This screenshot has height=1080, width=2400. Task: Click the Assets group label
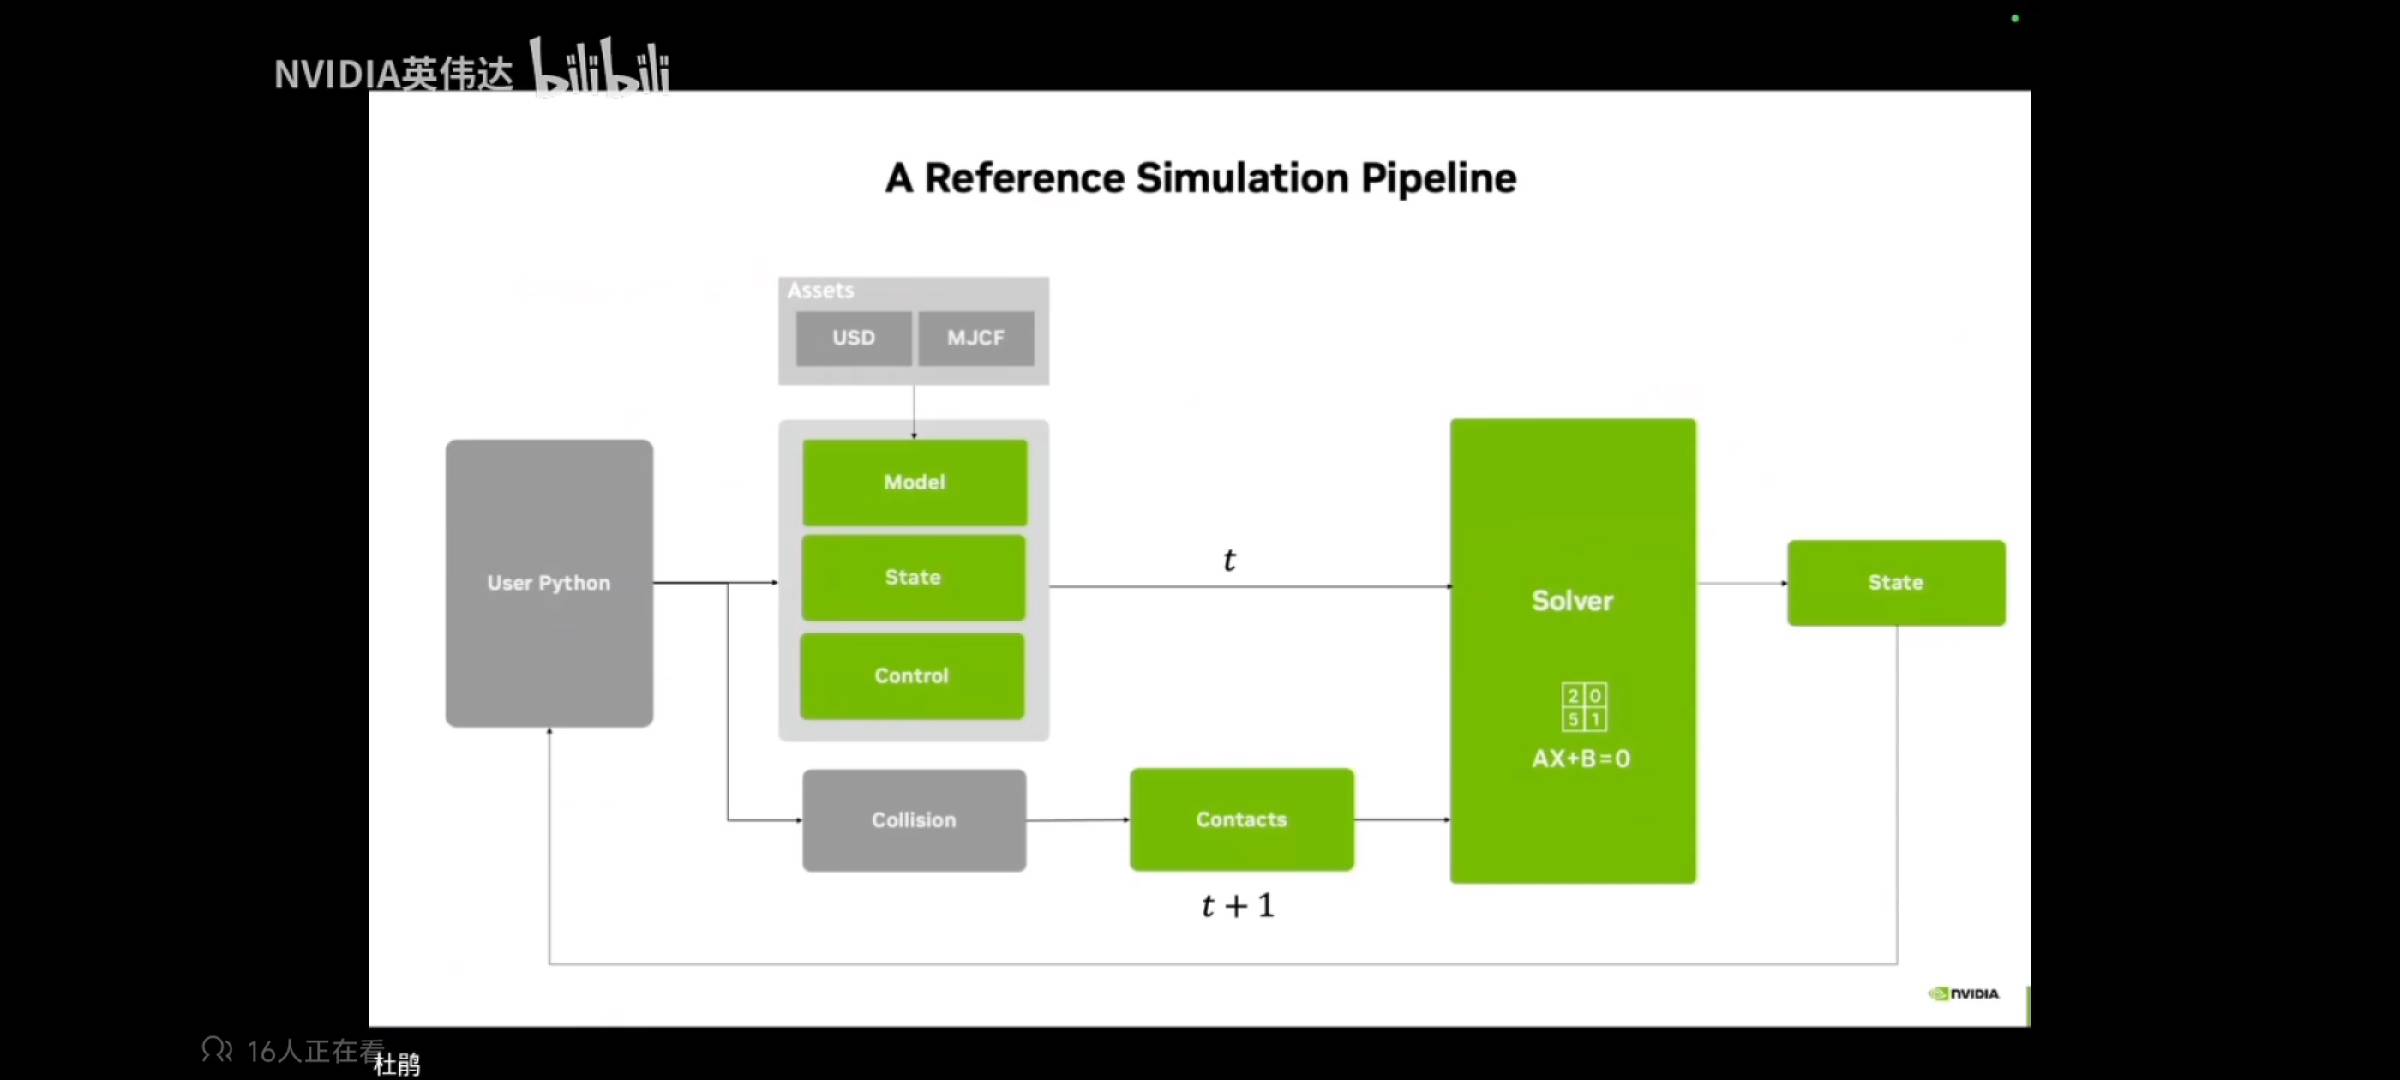point(821,290)
